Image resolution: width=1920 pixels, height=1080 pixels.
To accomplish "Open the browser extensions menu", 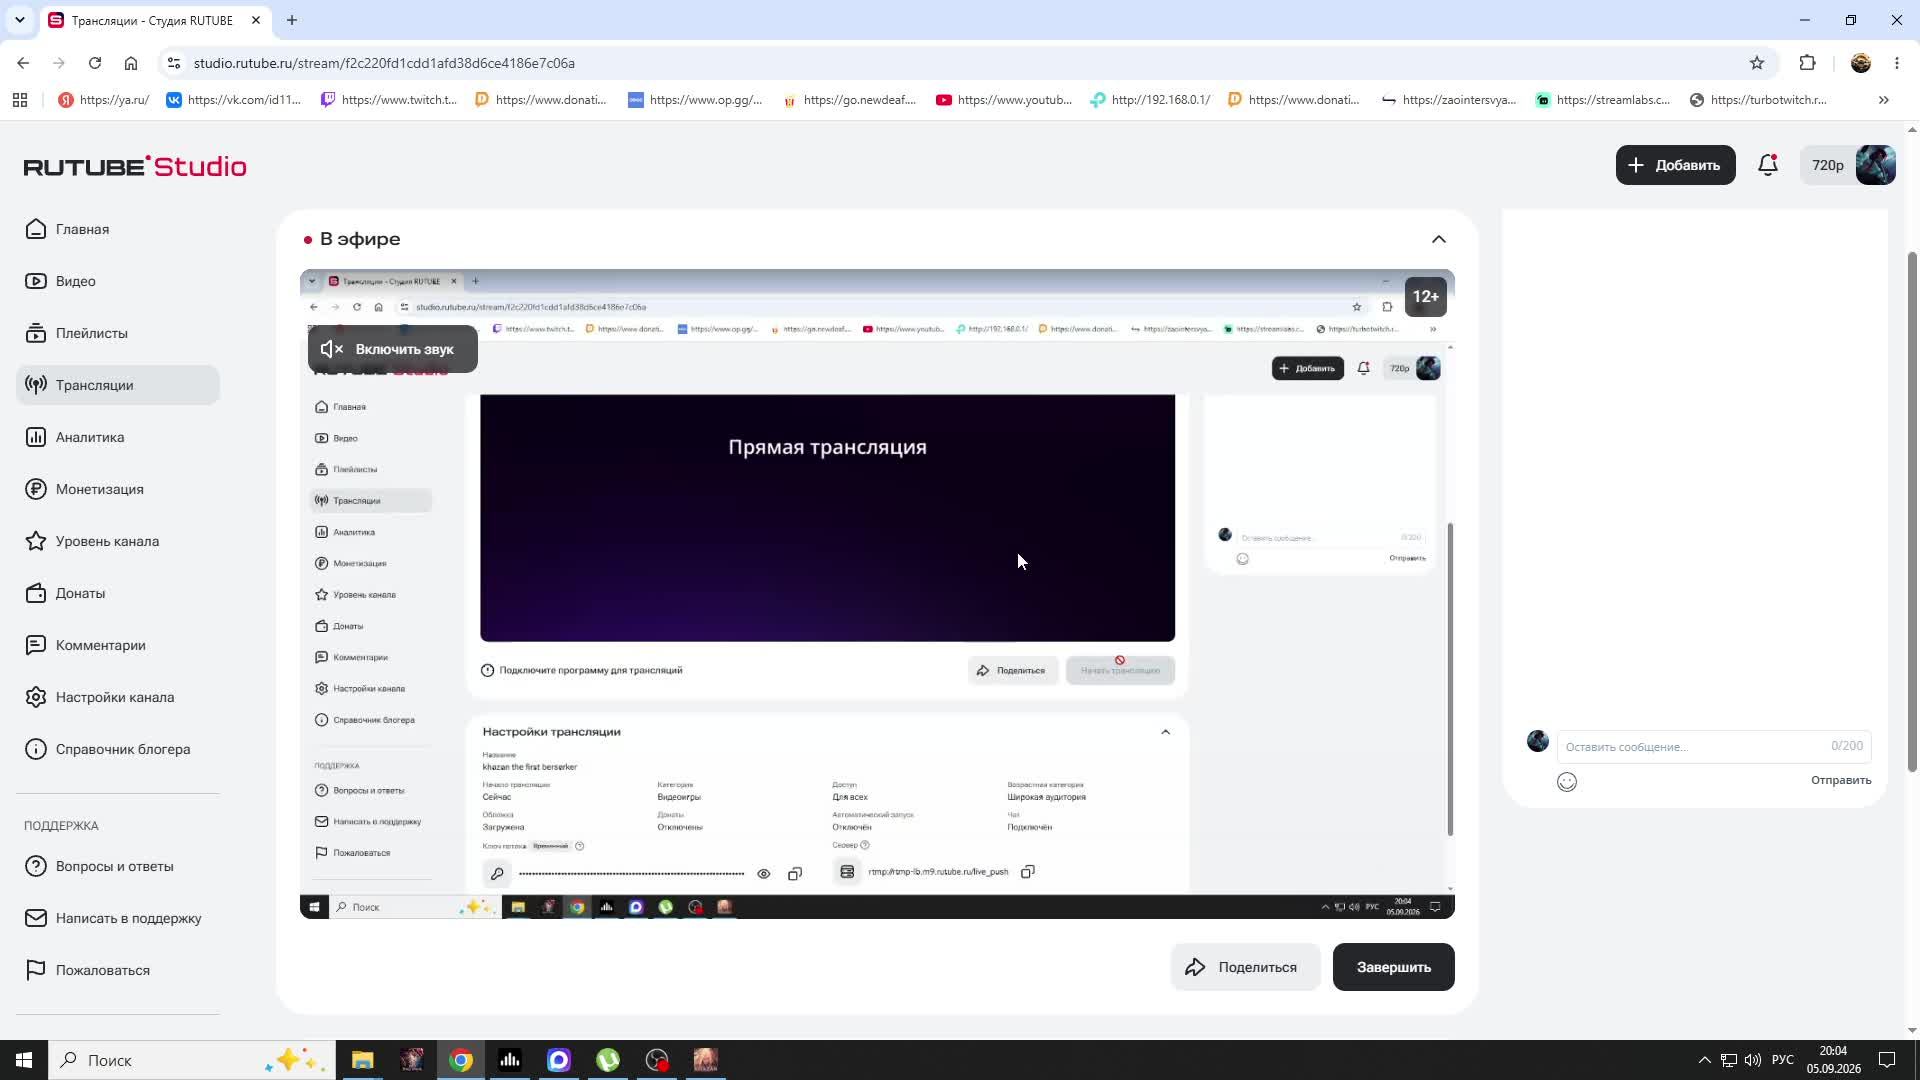I will point(1807,63).
